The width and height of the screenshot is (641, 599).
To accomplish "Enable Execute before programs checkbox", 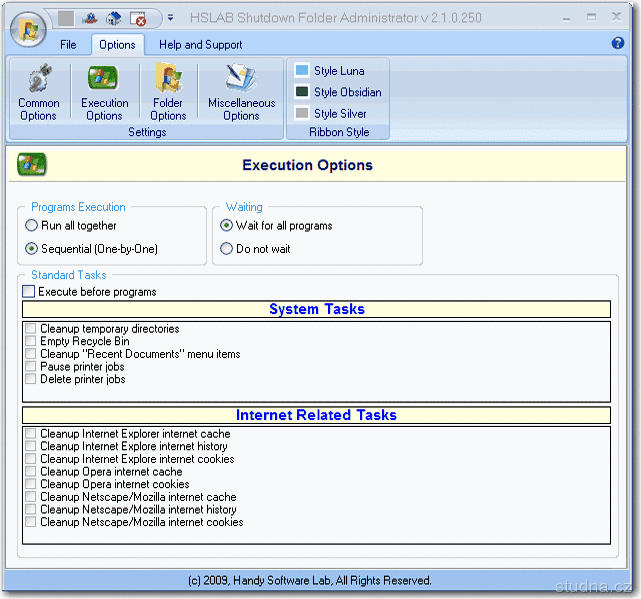I will tap(29, 292).
